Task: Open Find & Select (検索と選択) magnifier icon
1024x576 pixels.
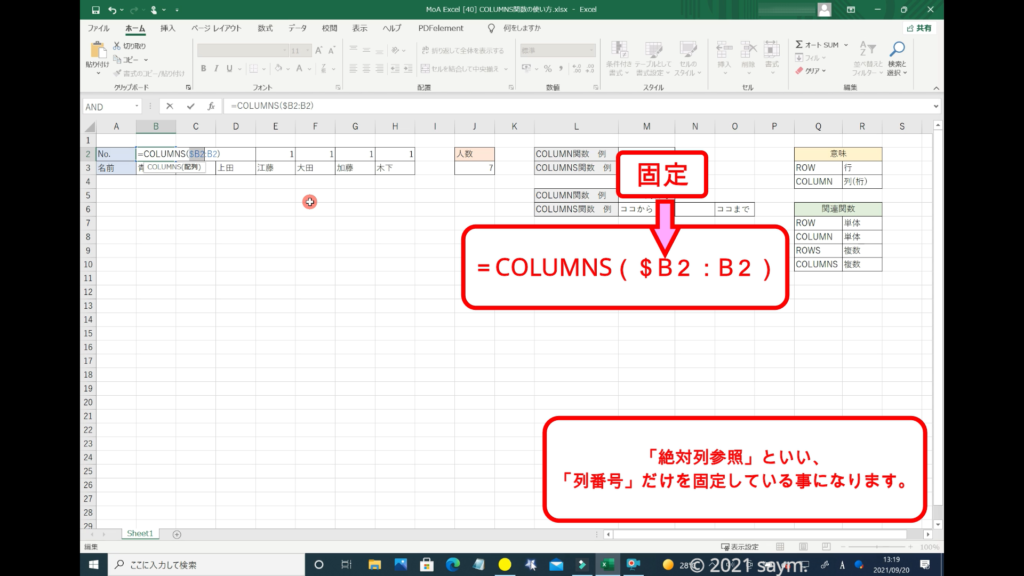Action: click(897, 49)
